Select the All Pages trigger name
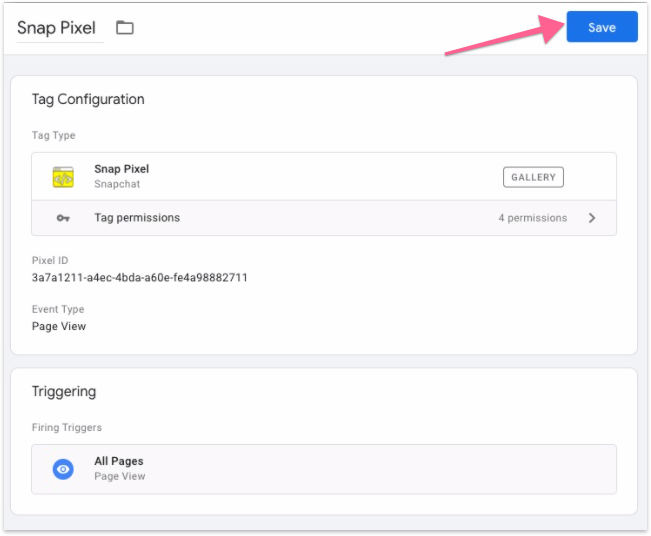Viewport: 651px width, 536px height. [x=119, y=461]
